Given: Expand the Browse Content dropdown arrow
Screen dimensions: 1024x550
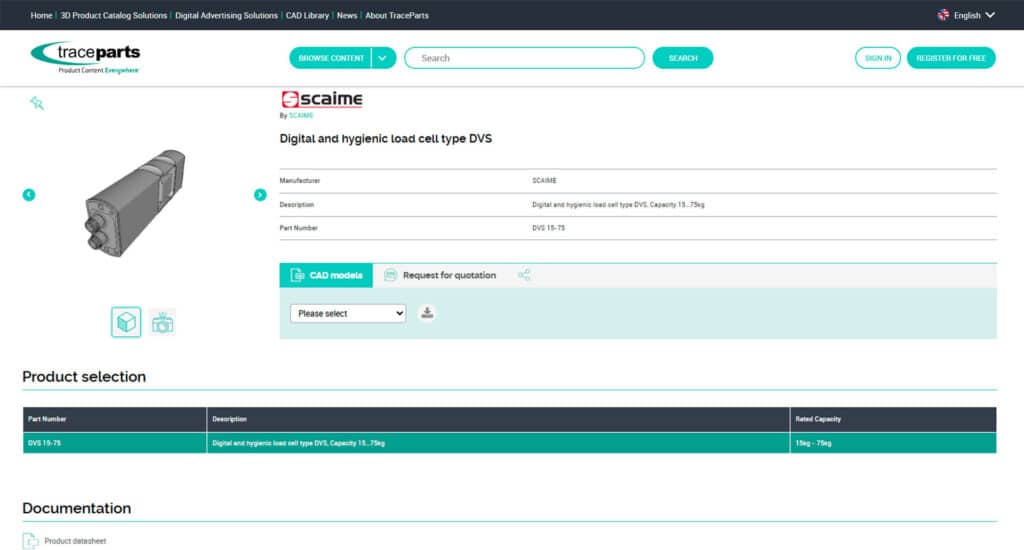Looking at the screenshot, I should (x=383, y=58).
